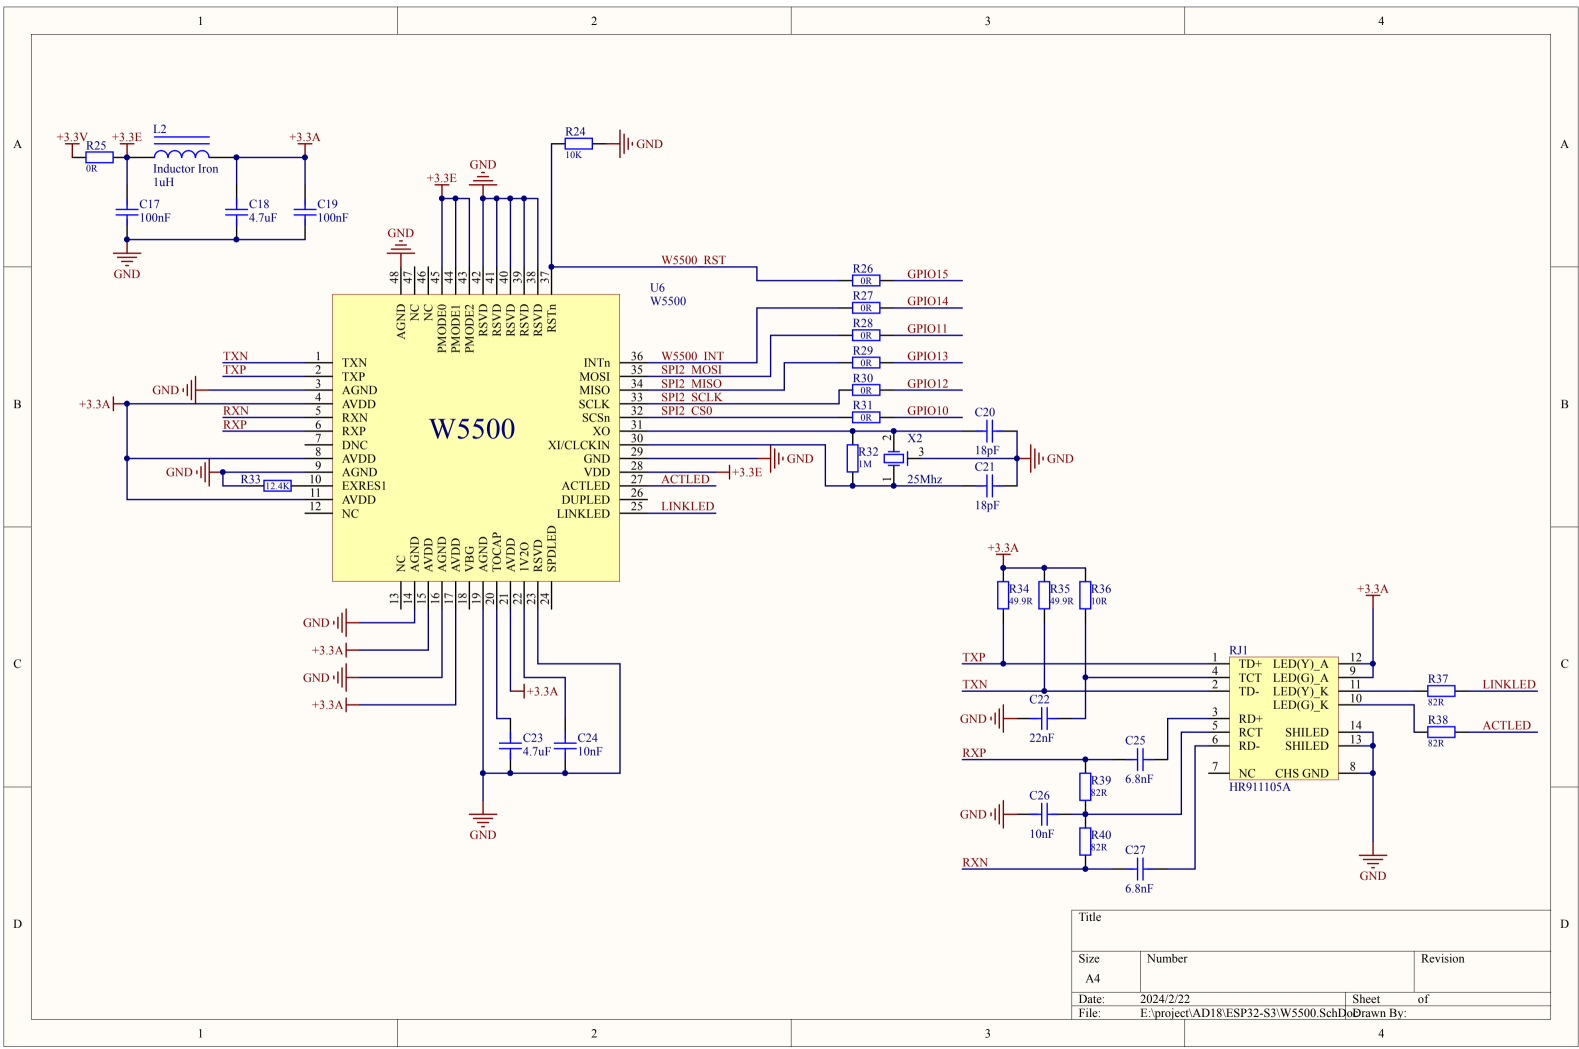Click resistor R33 12.4K symbol
1579x1049 pixels.
tap(278, 486)
